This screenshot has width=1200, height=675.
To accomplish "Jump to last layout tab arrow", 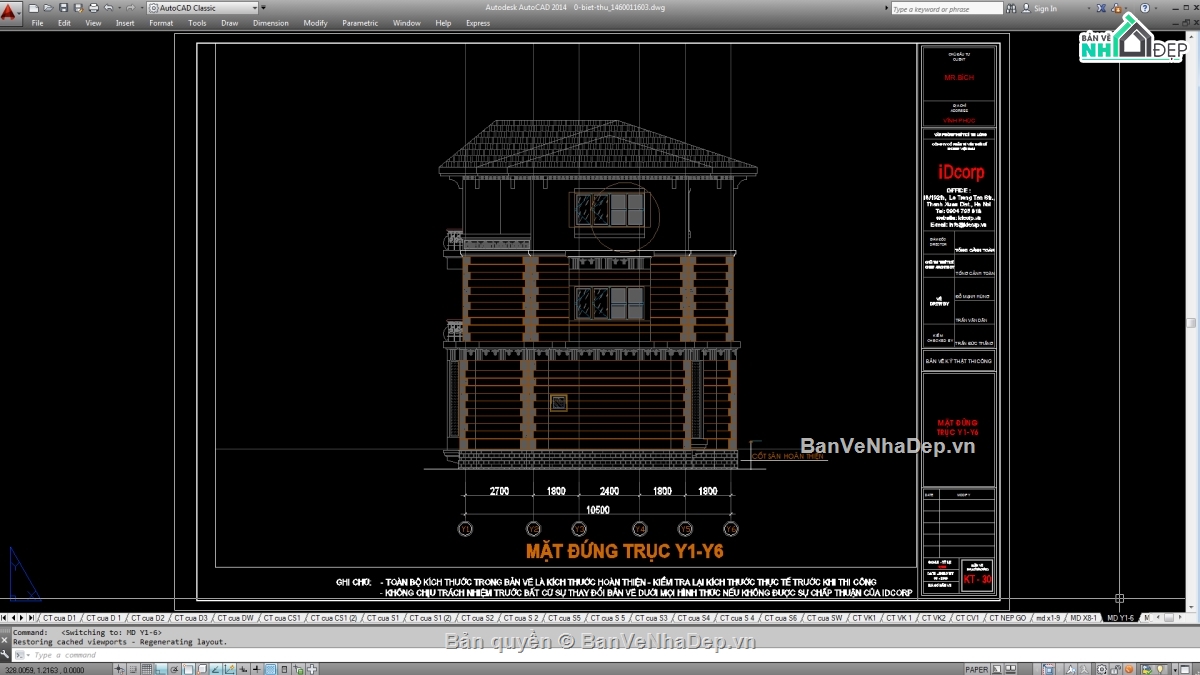I will tap(31, 618).
